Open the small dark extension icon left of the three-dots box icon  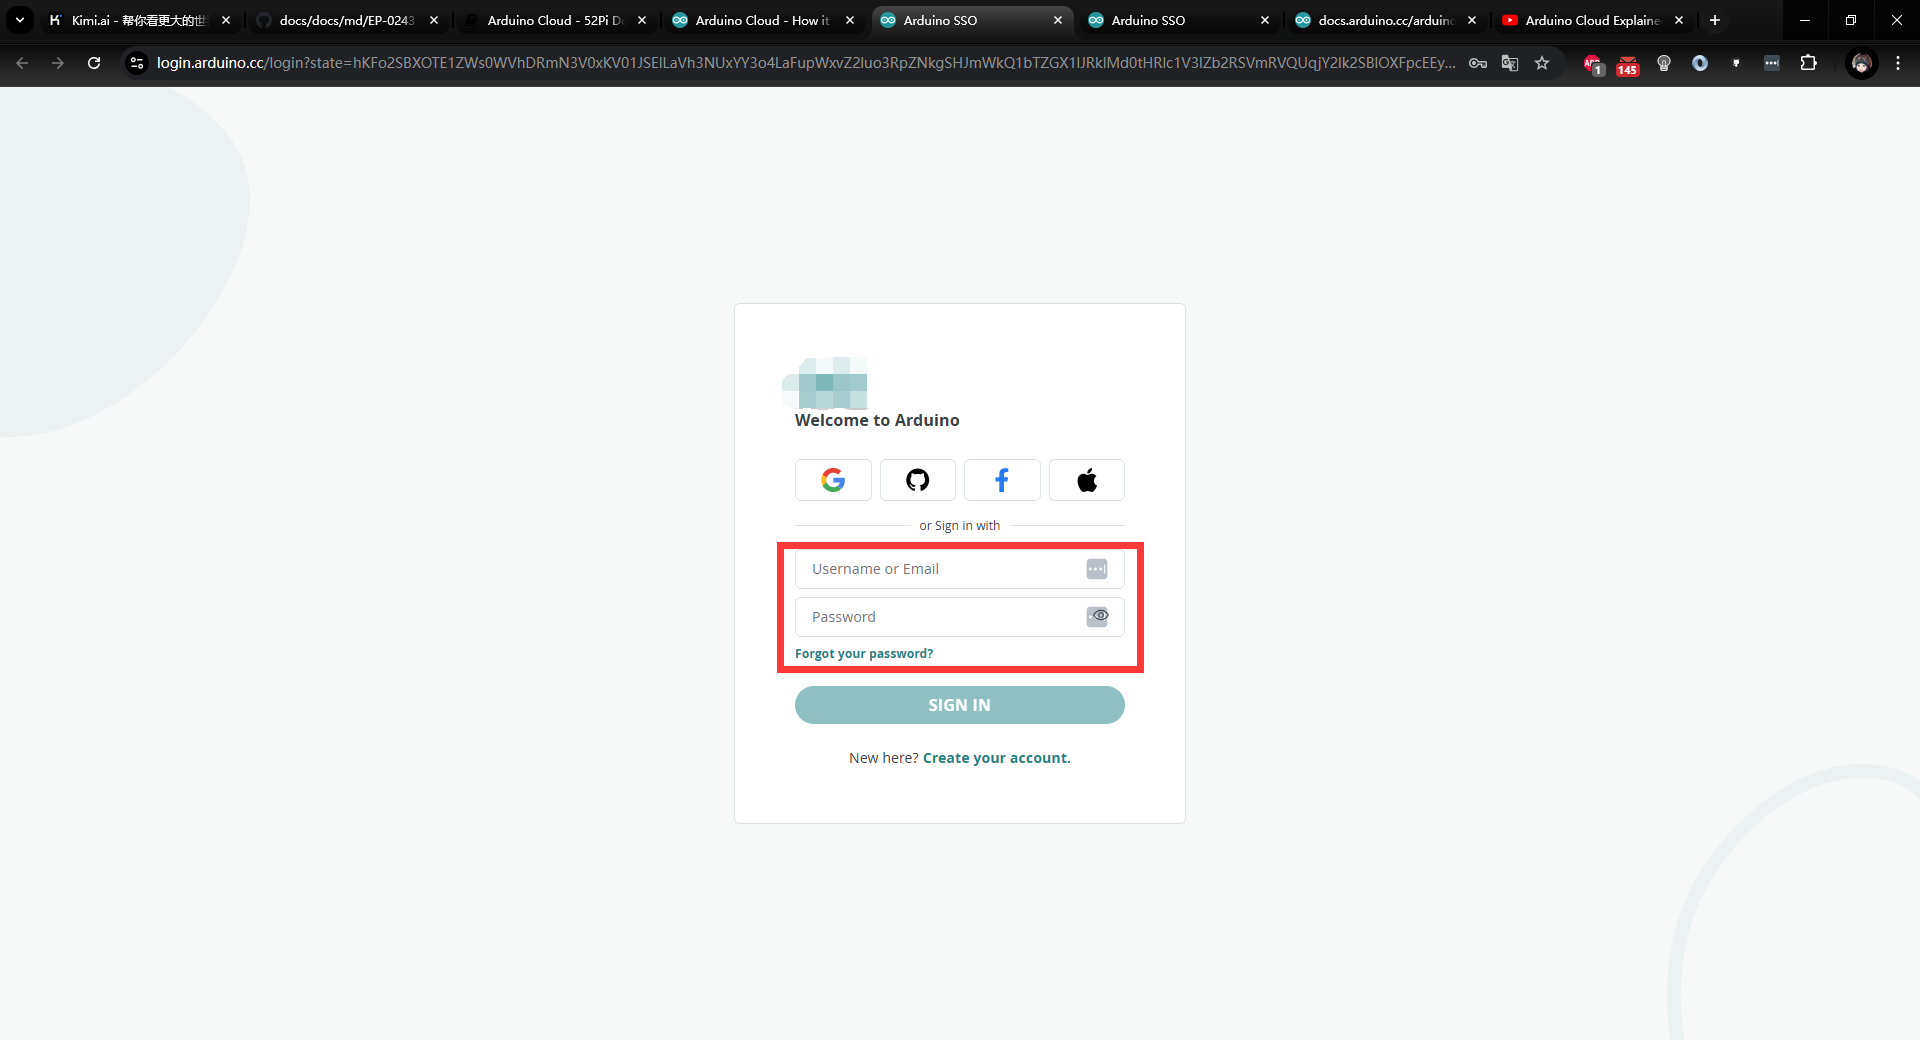coord(1736,63)
